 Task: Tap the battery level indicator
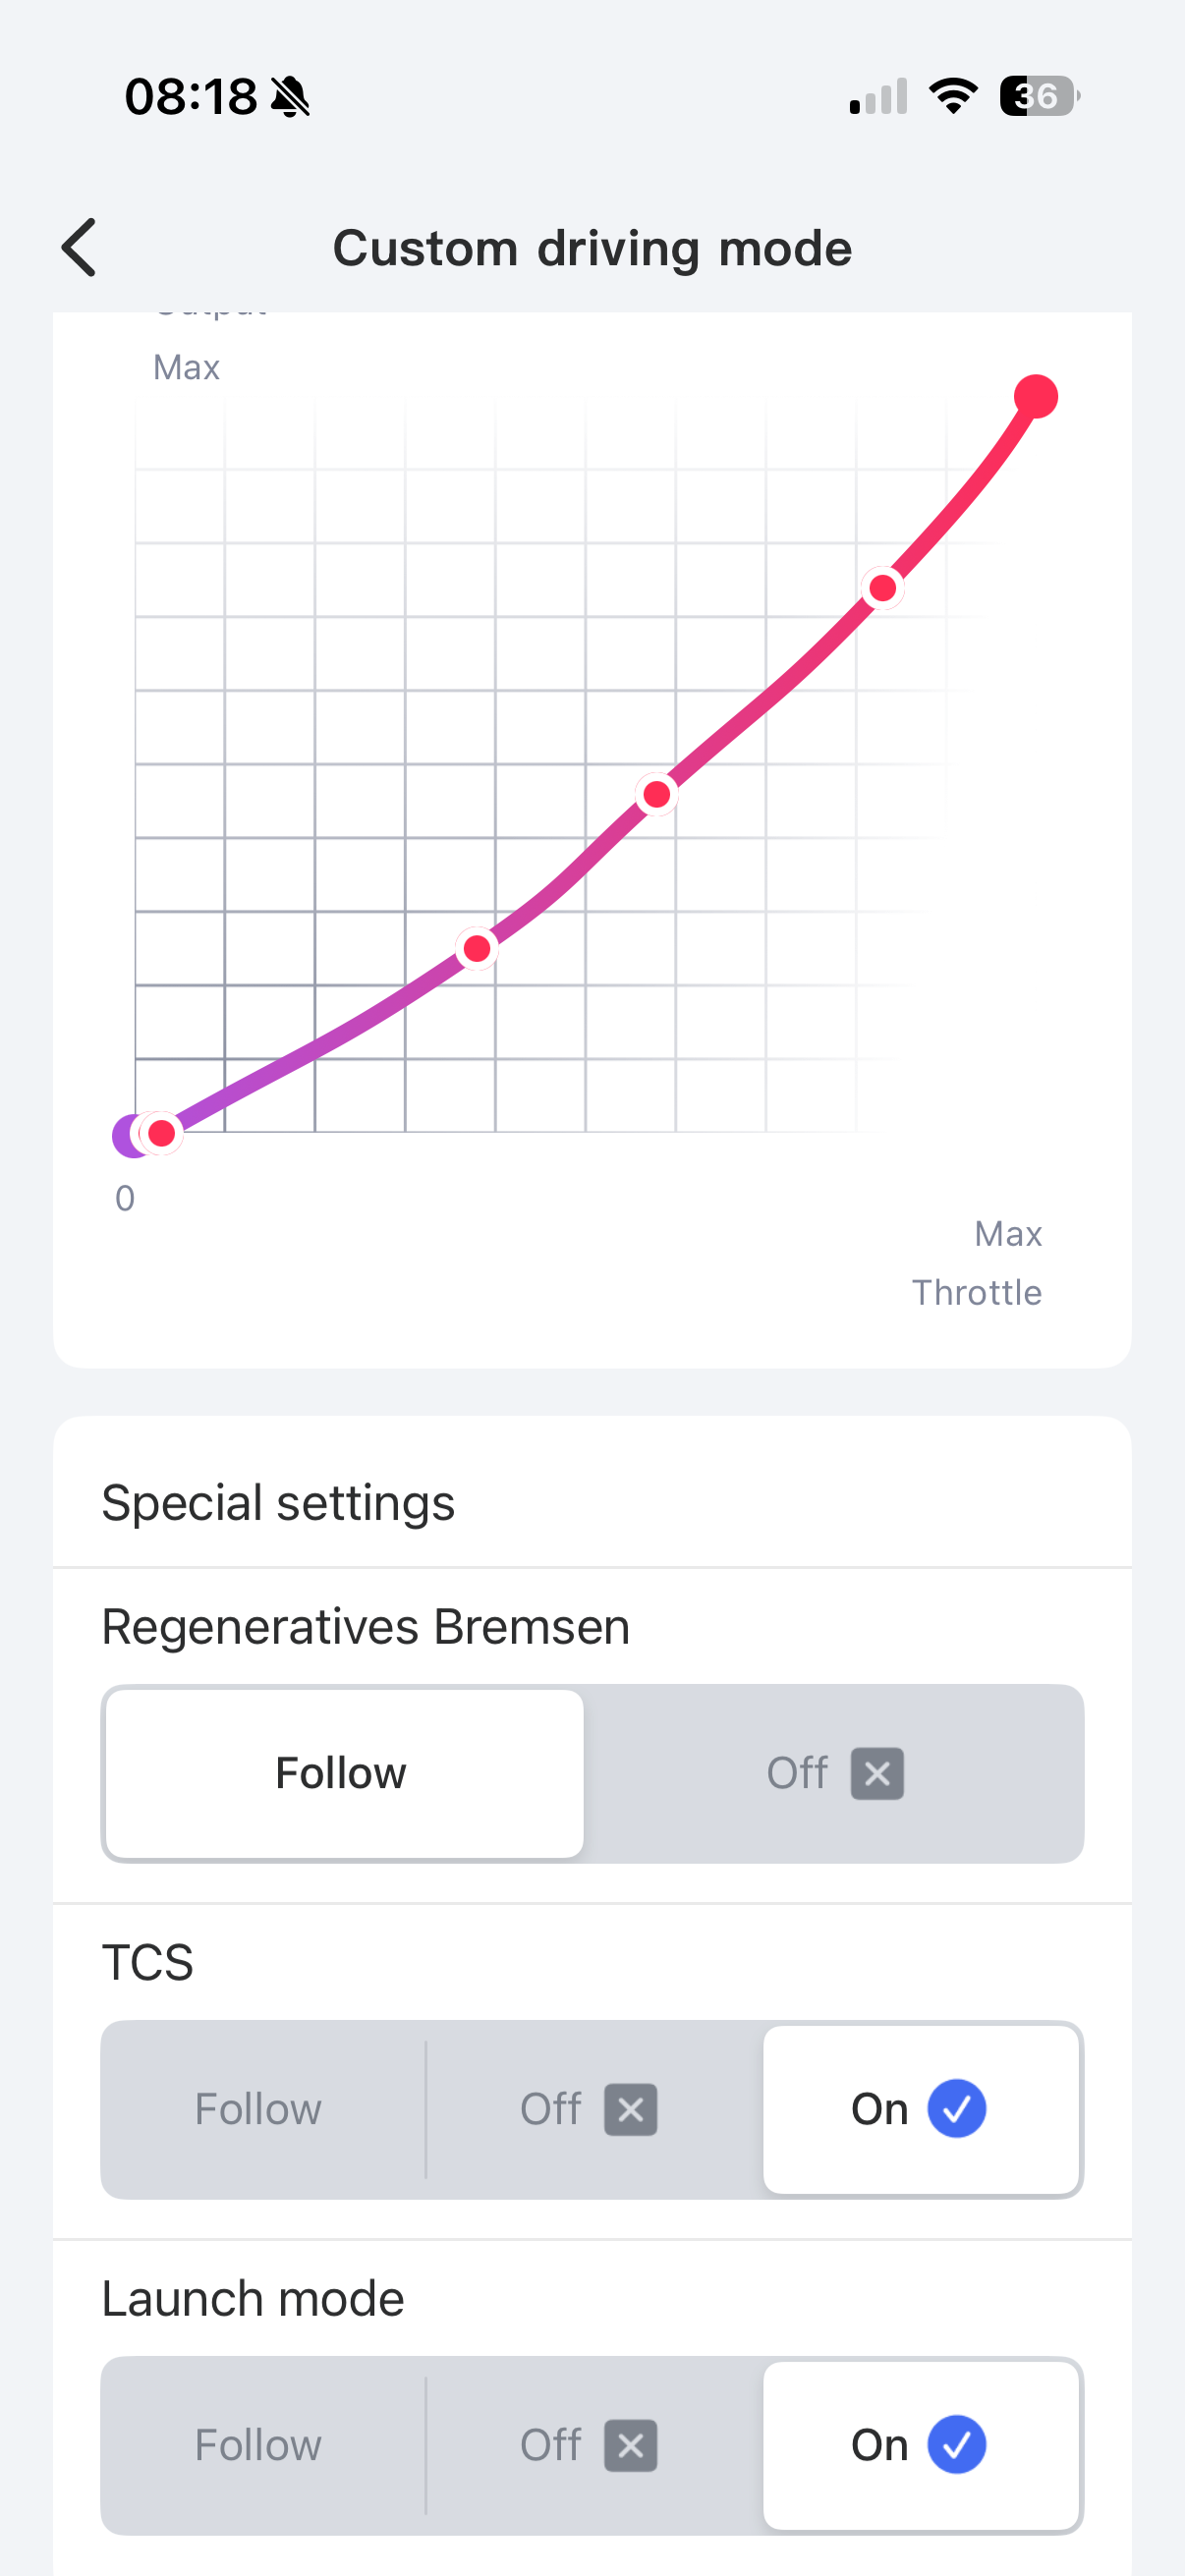pyautogui.click(x=1039, y=96)
